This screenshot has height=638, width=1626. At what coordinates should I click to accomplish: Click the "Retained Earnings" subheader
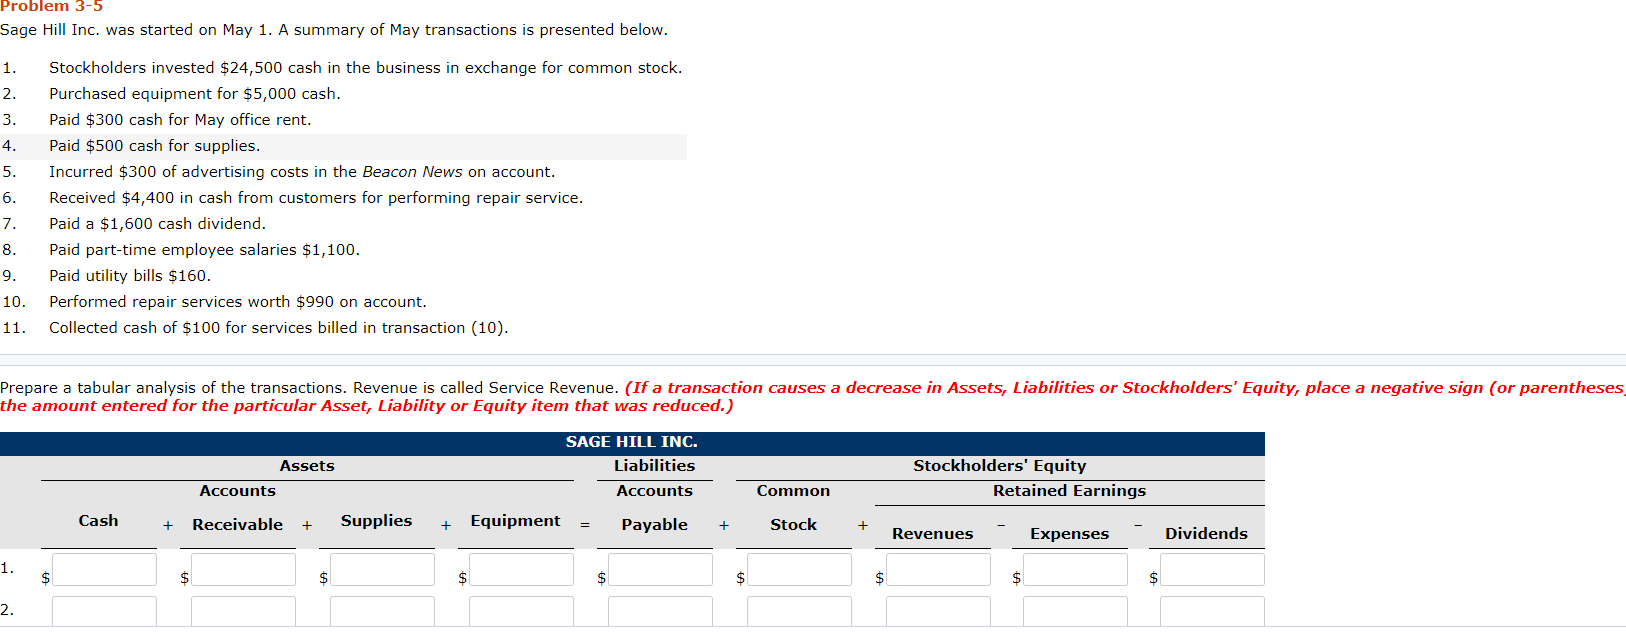pos(1069,491)
